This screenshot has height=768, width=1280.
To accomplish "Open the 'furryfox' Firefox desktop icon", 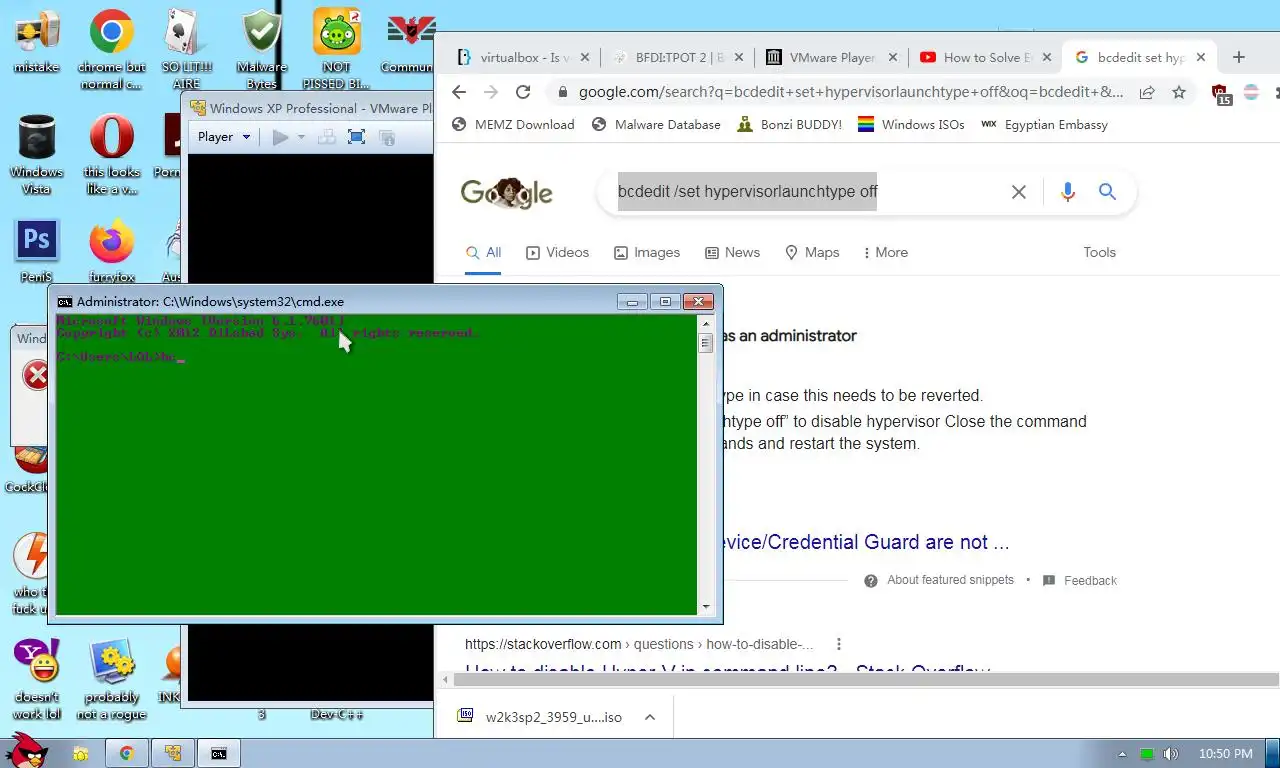I will click(x=111, y=250).
